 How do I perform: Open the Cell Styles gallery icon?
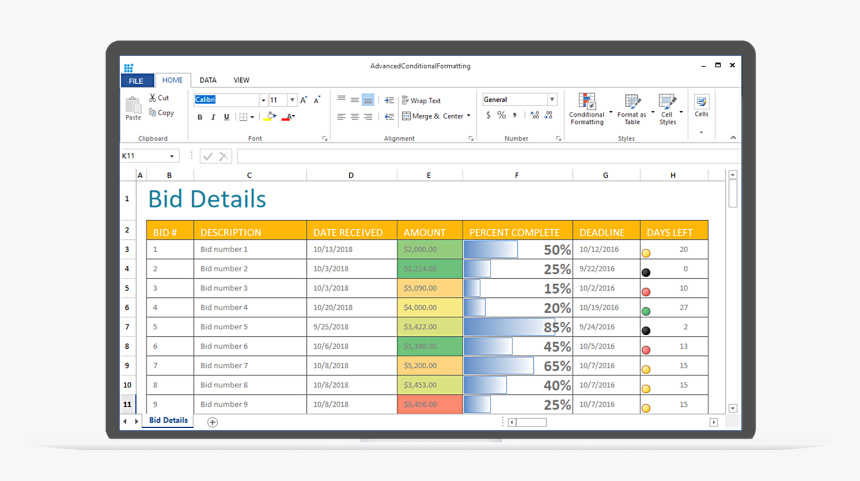point(667,101)
